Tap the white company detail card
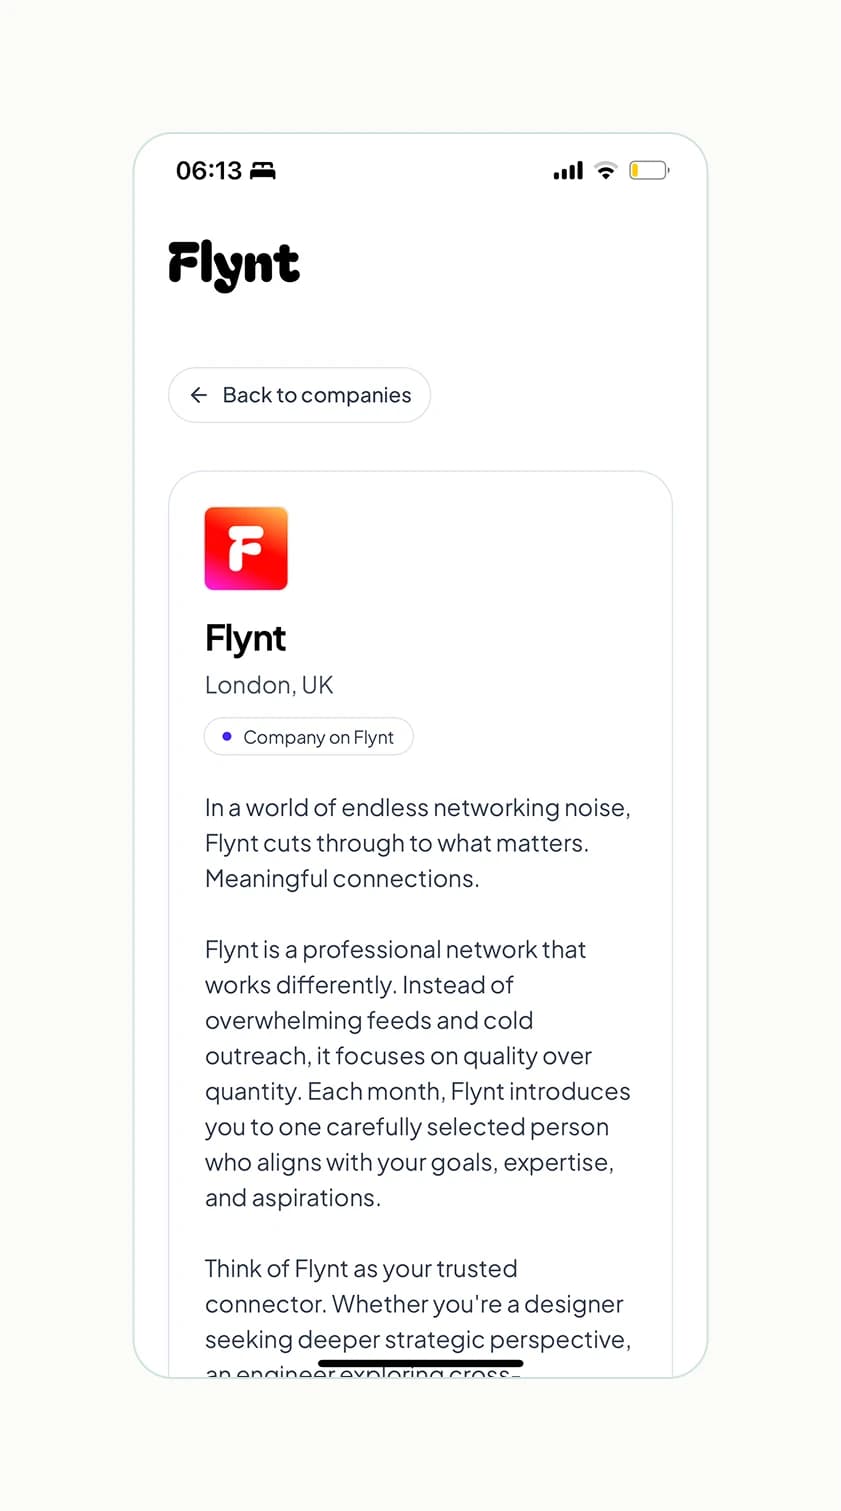 click(x=420, y=900)
